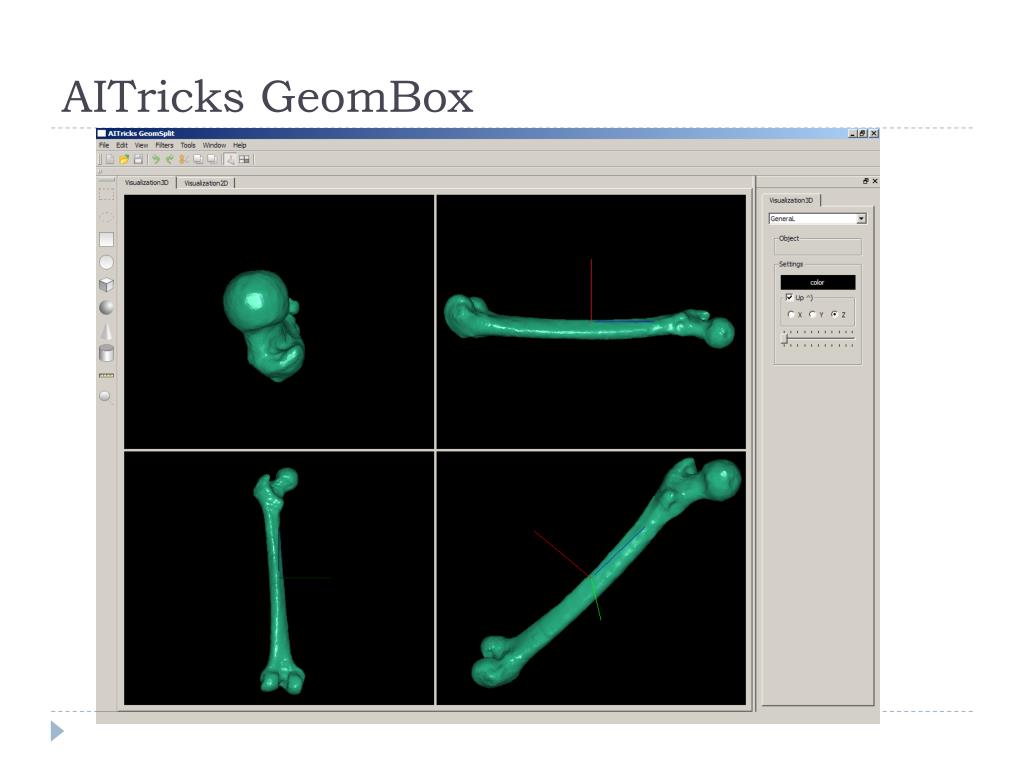Screen dimensions: 1024x768
Task: Click the New document toolbar icon
Action: point(110,159)
